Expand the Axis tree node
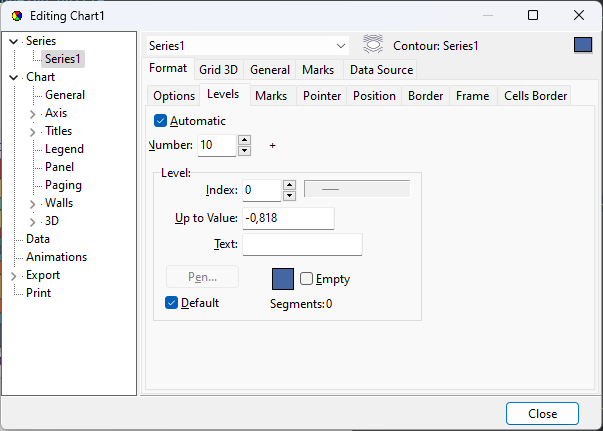The width and height of the screenshot is (603, 431). pos(33,114)
